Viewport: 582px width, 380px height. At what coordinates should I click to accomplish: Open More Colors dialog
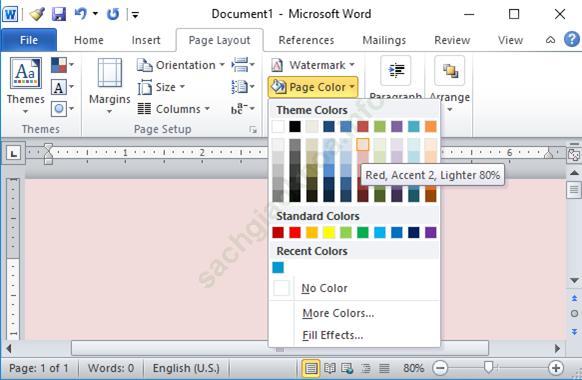pos(354,313)
